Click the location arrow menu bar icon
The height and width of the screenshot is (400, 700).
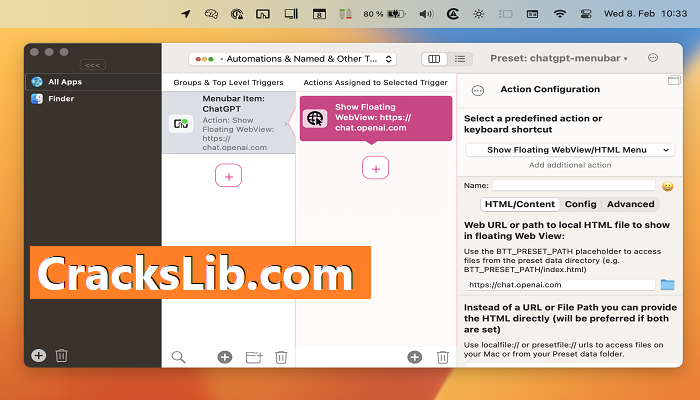click(x=186, y=14)
